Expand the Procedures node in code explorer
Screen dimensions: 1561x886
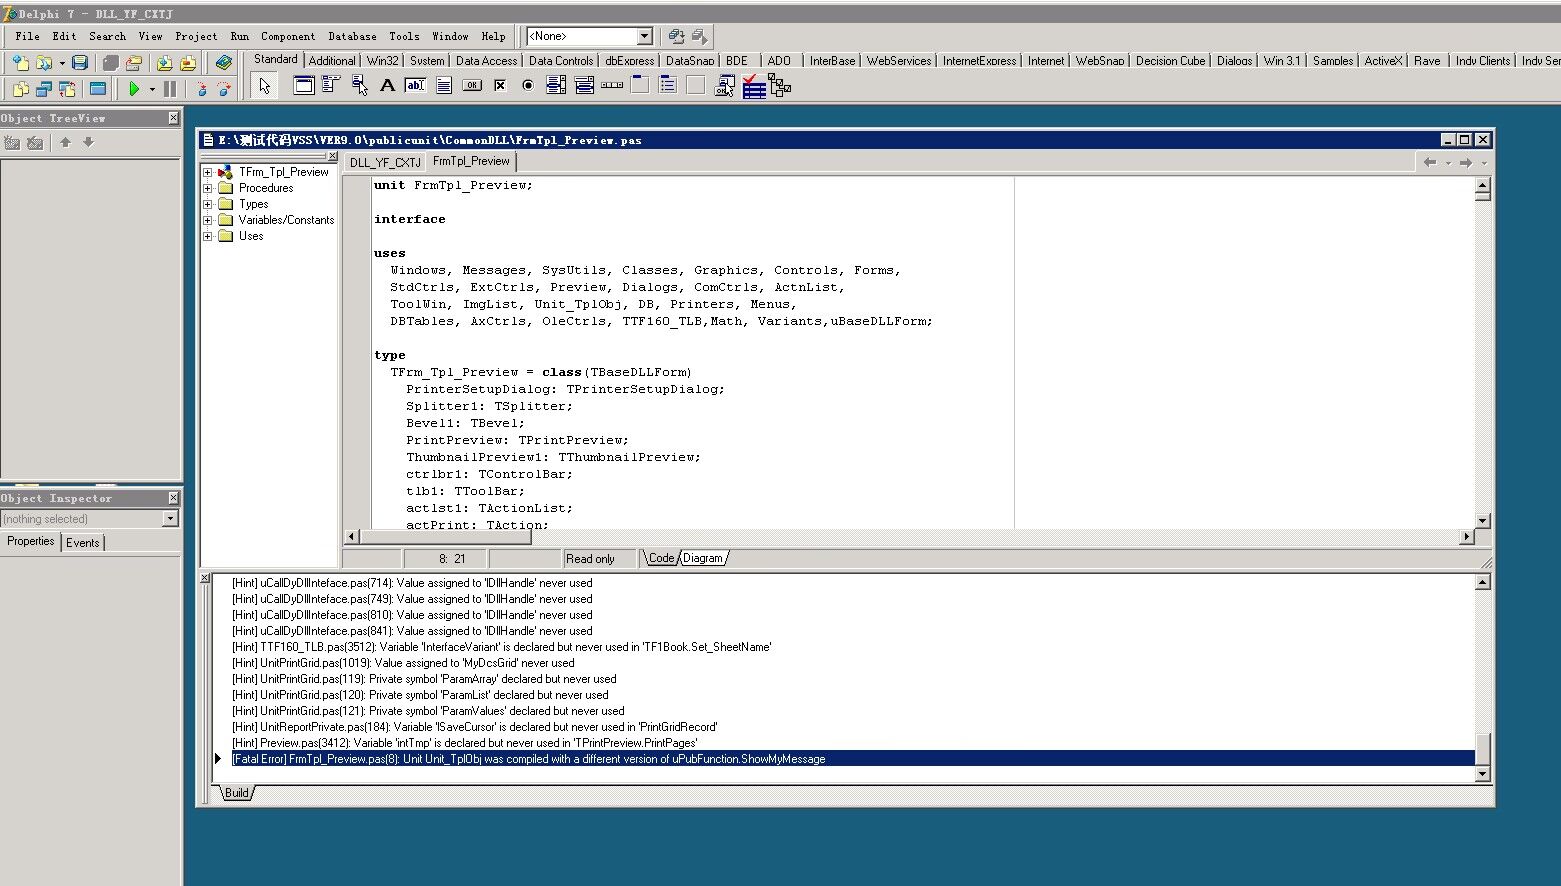pyautogui.click(x=208, y=188)
